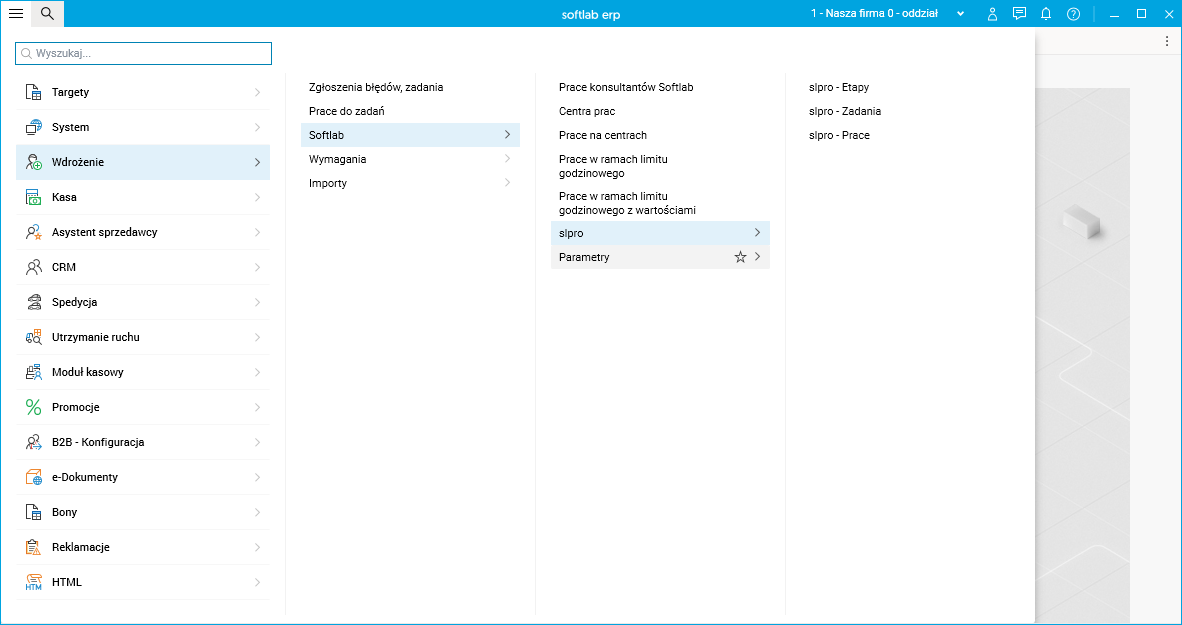Expand the HTML chevron
Image resolution: width=1182 pixels, height=625 pixels.
(x=257, y=582)
